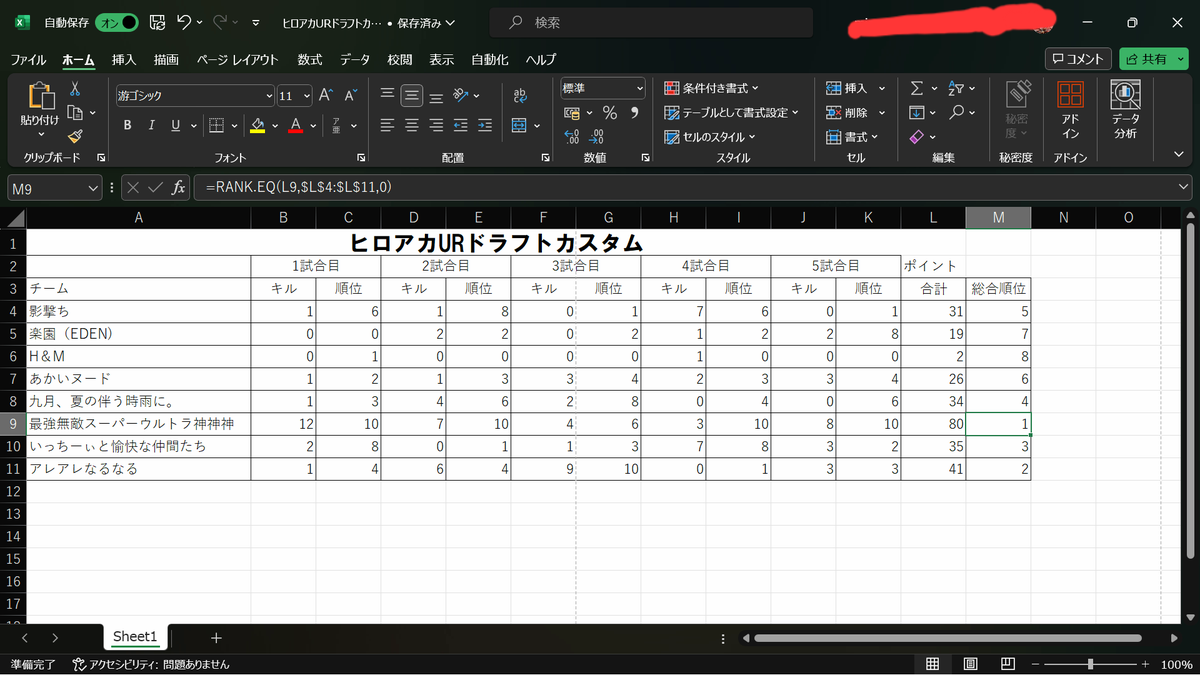Apply comma style format
Image resolution: width=1200 pixels, height=675 pixels.
pyautogui.click(x=635, y=113)
